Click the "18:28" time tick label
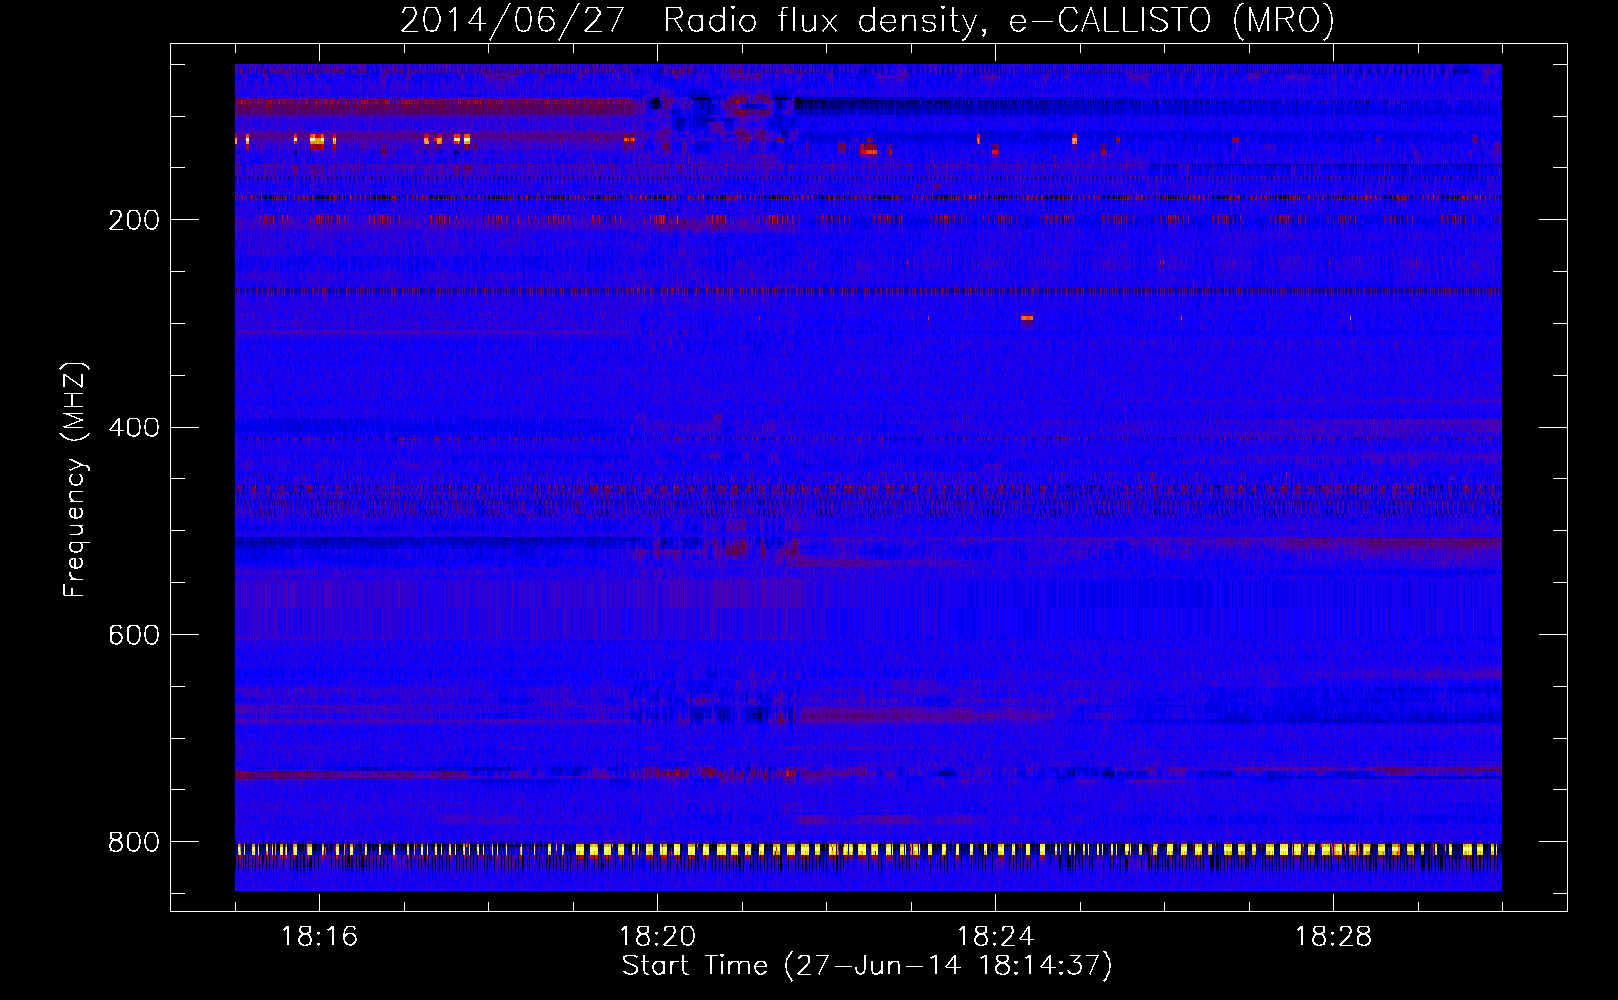 (1333, 937)
